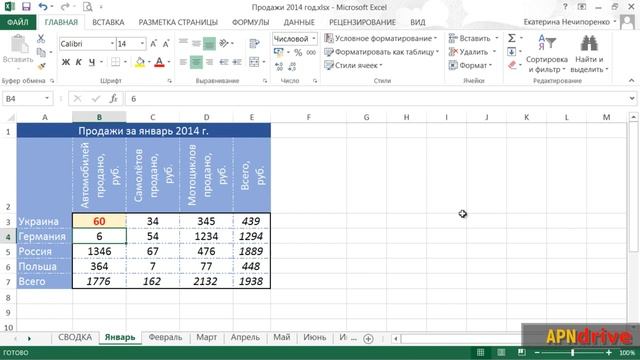Viewport: 640px width, 360px height.
Task: Click the Cut scissors icon
Action: [x=41, y=39]
